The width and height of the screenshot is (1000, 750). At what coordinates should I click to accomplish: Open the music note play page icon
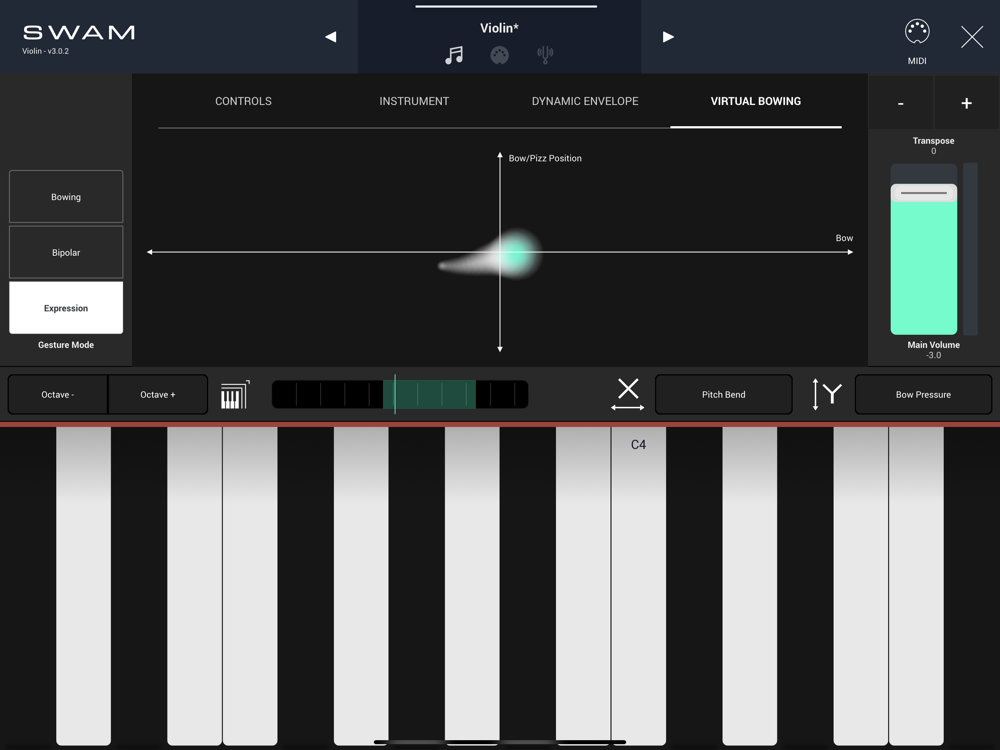(x=454, y=55)
